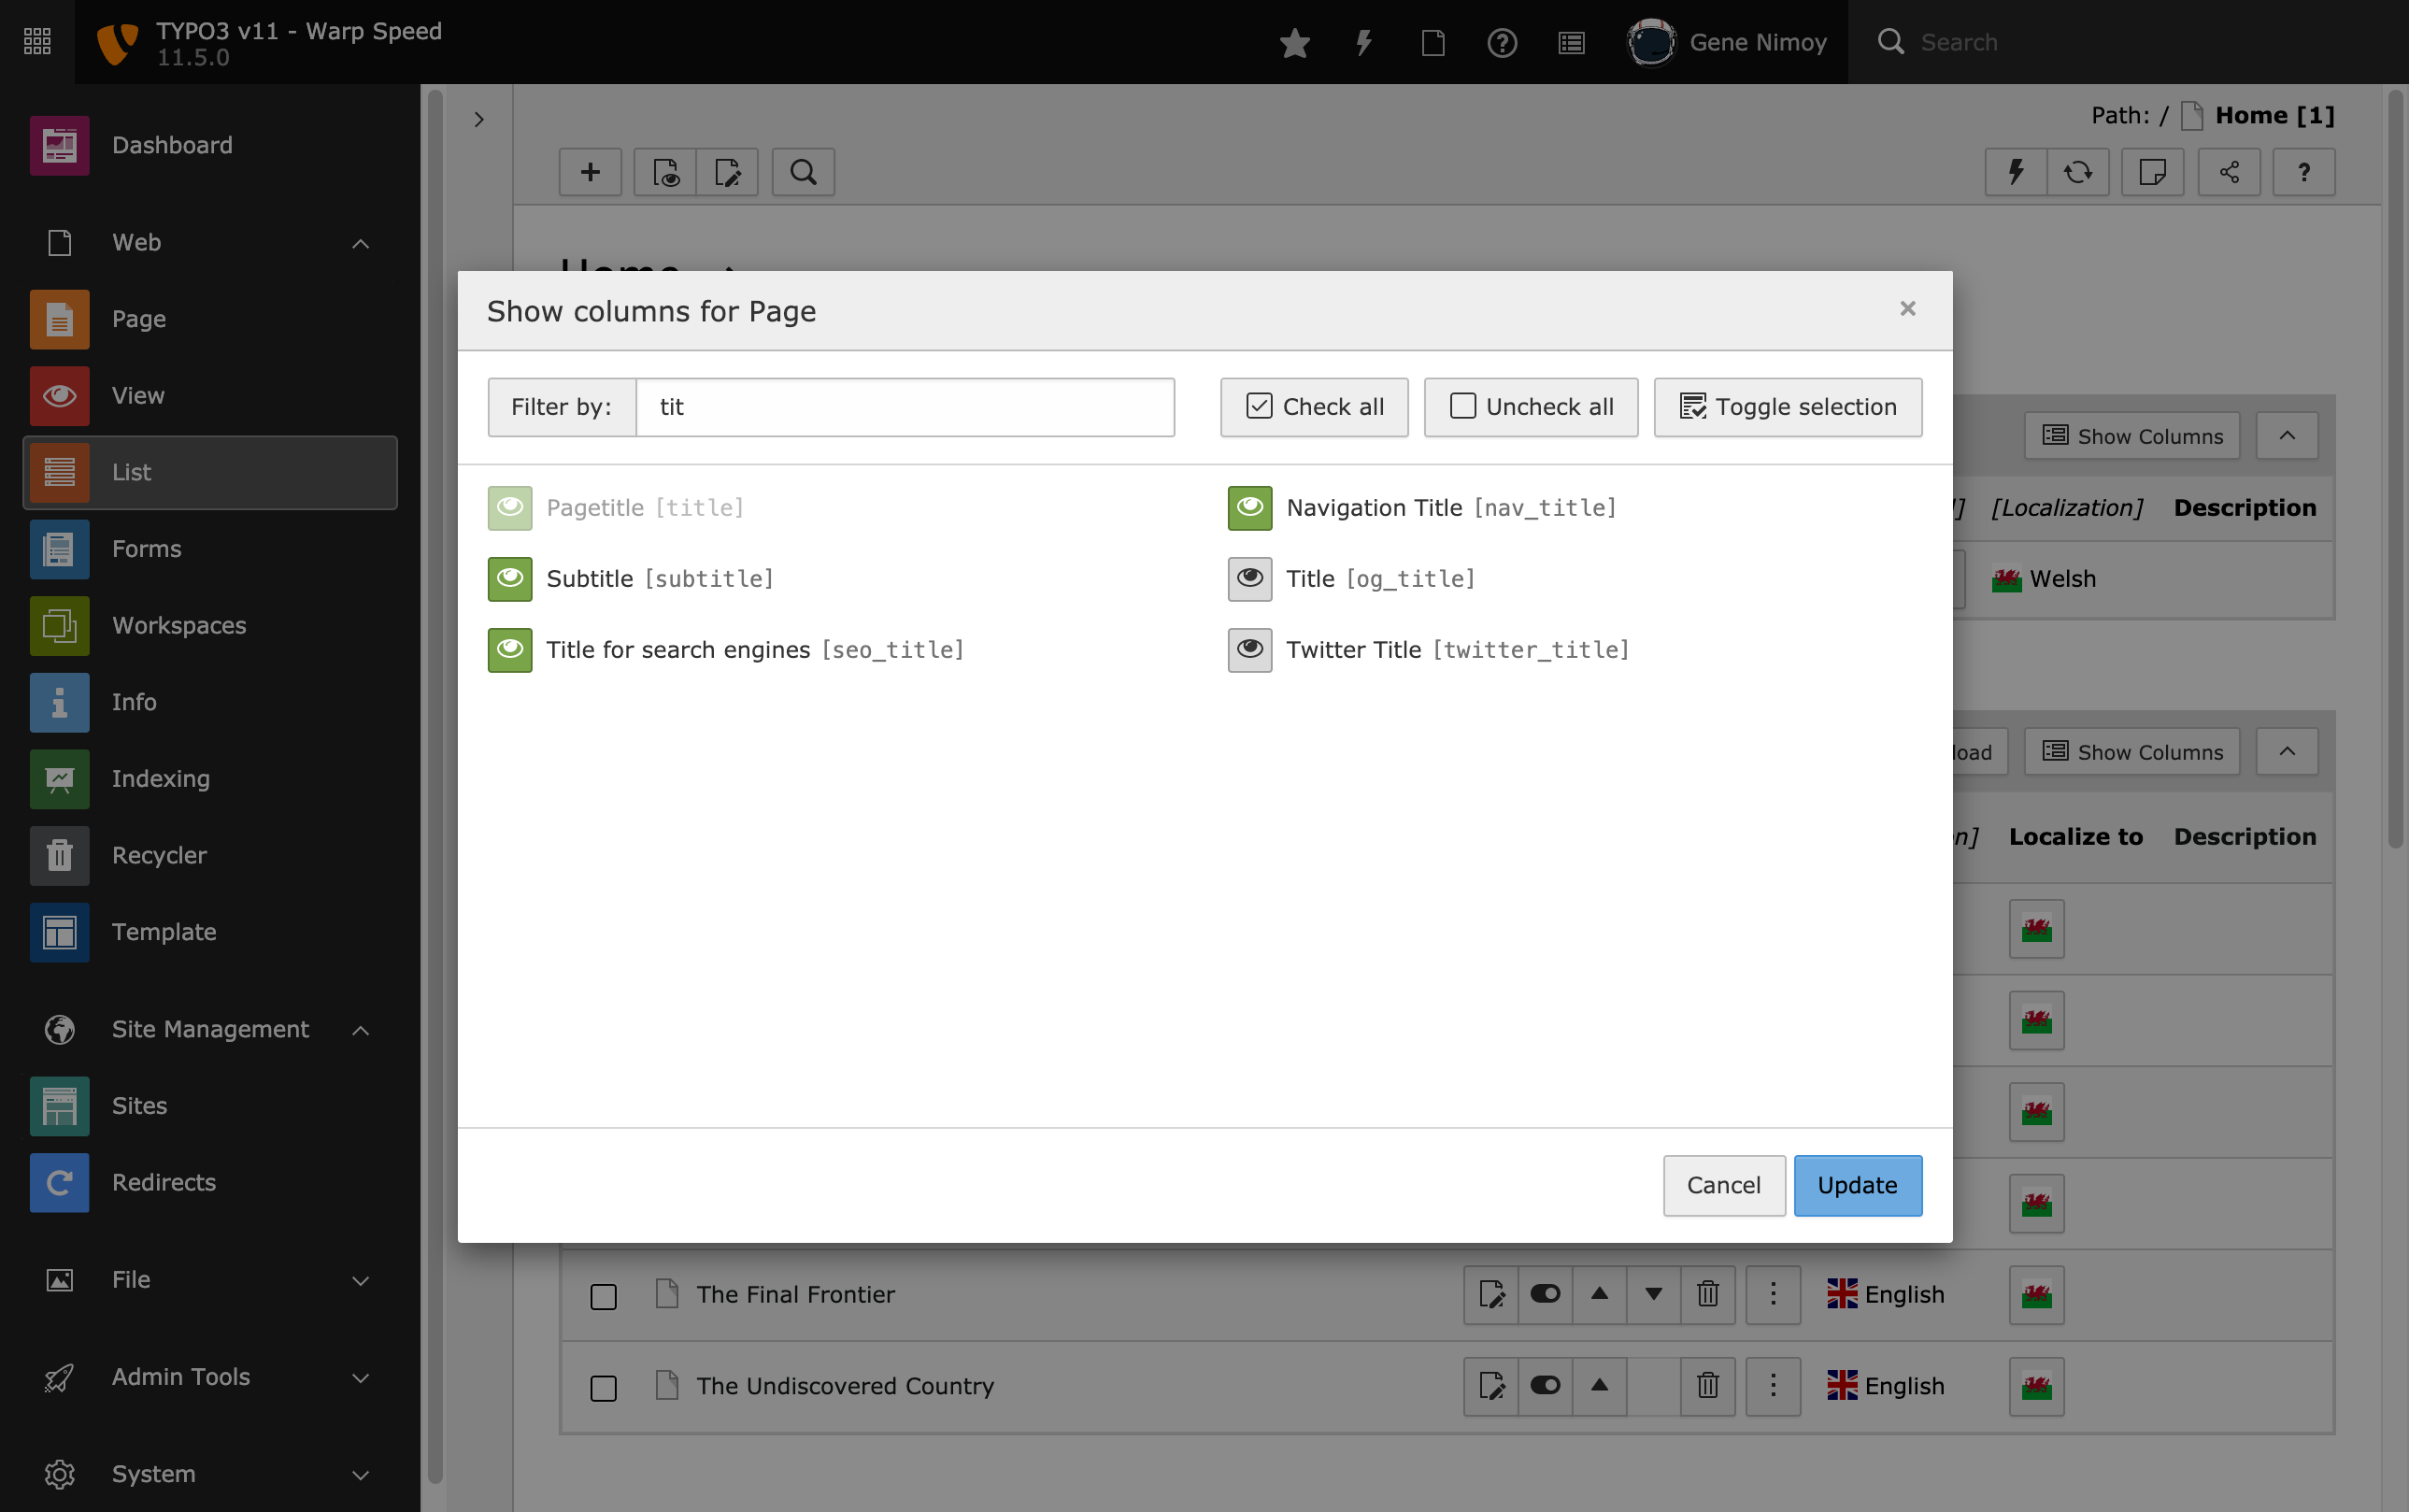Click the TYPO3 Dashboard icon
Screen dimensions: 2409x1512
59,143
